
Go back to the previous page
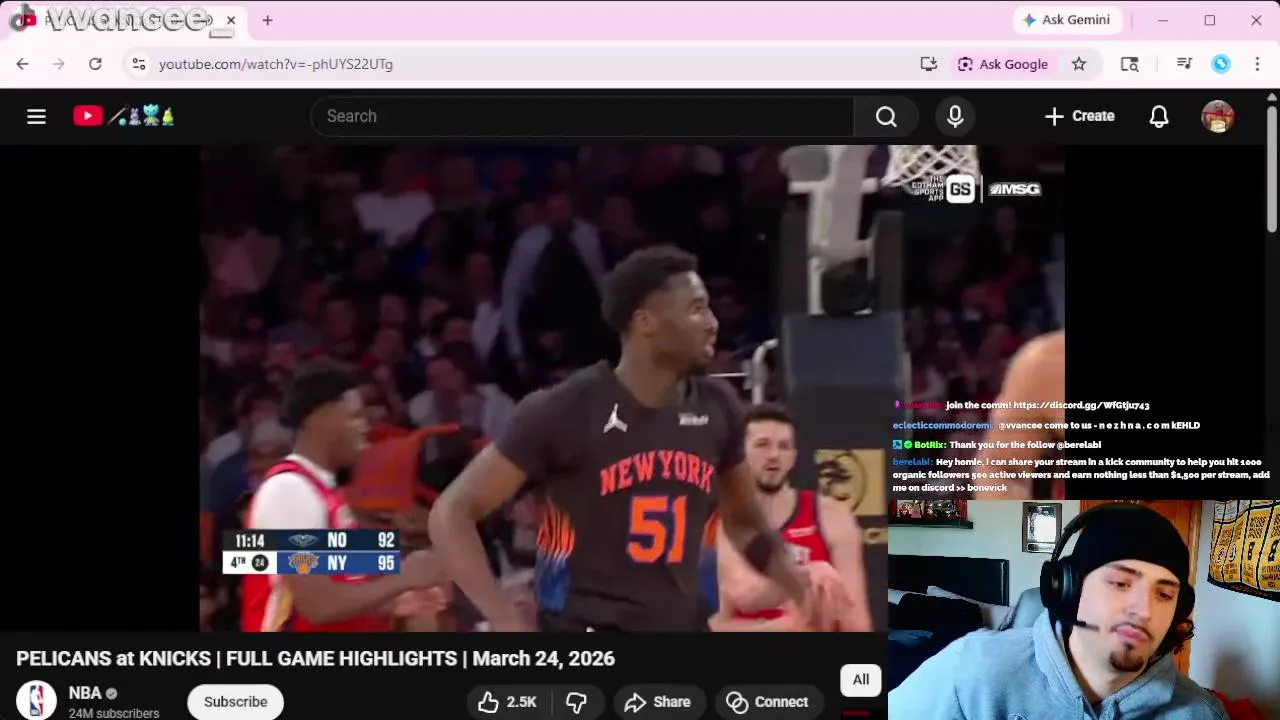pos(22,64)
